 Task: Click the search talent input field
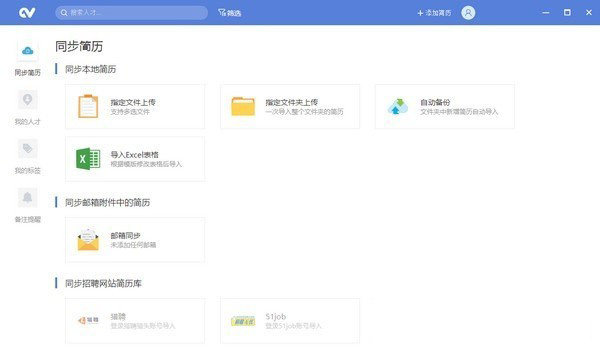[x=131, y=13]
